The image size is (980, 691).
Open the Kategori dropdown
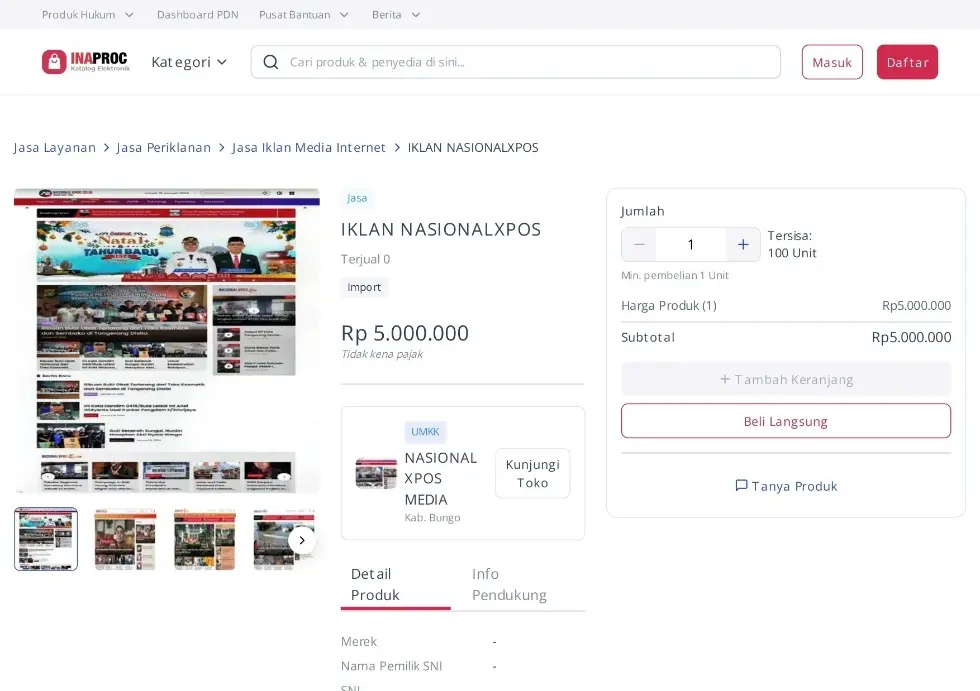point(189,62)
